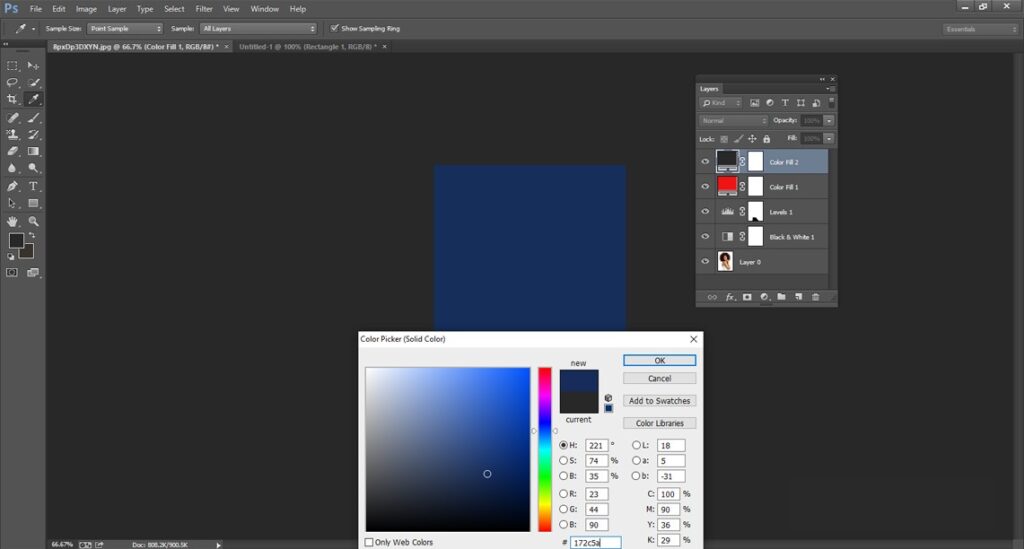Image resolution: width=1024 pixels, height=549 pixels.
Task: Open the Filter menu
Action: [204, 9]
